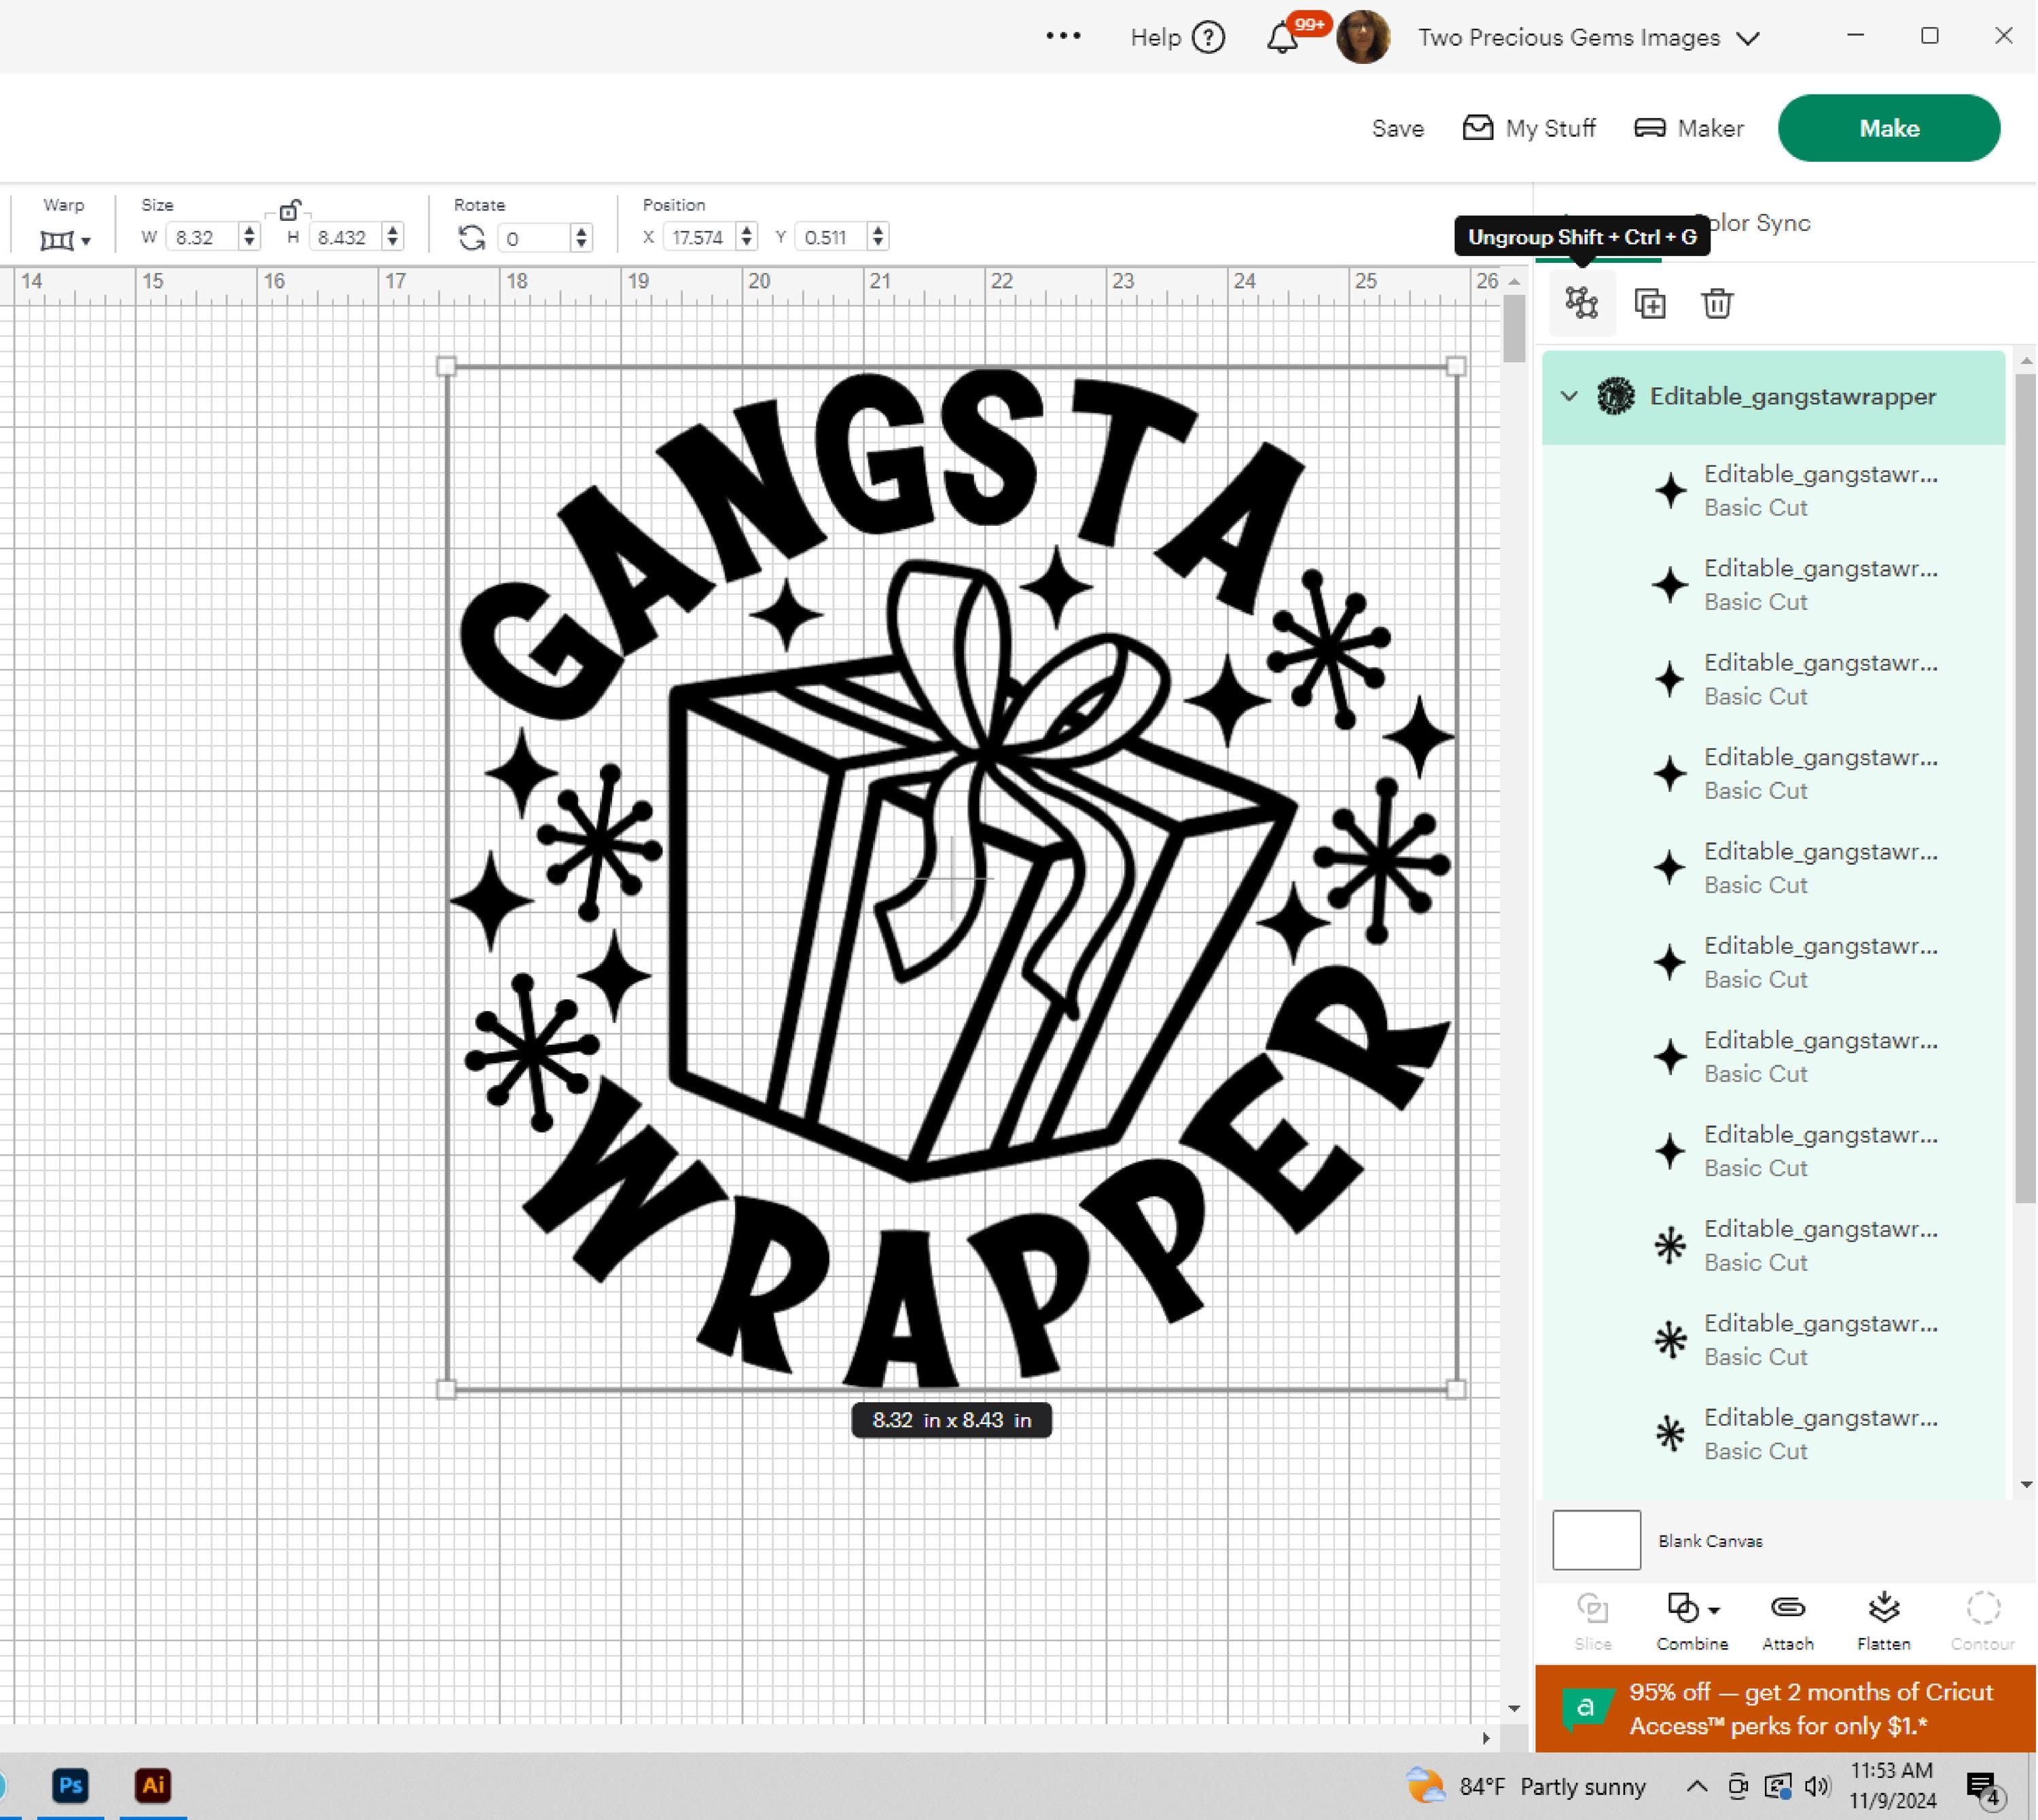Open the Combine tool menu
2038x1820 pixels.
pos(1691,1620)
